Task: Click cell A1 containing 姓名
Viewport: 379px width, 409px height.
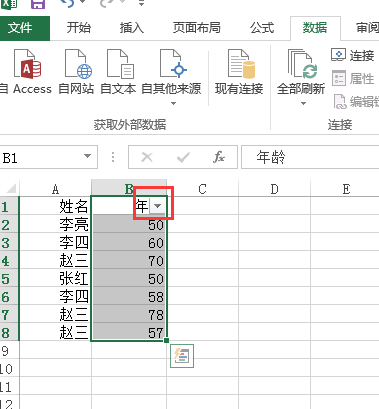Action: (x=55, y=206)
